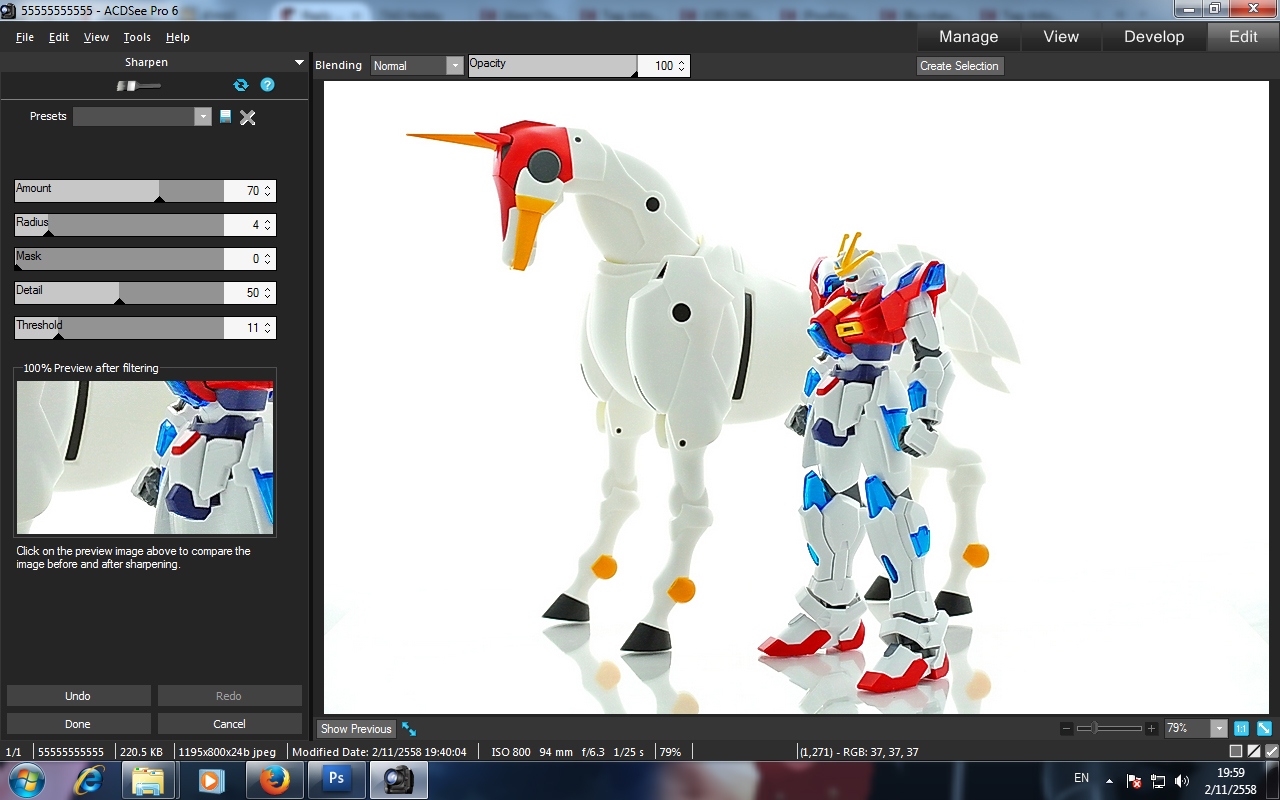The image size is (1280, 800).
Task: Open the Help menu
Action: point(178,37)
